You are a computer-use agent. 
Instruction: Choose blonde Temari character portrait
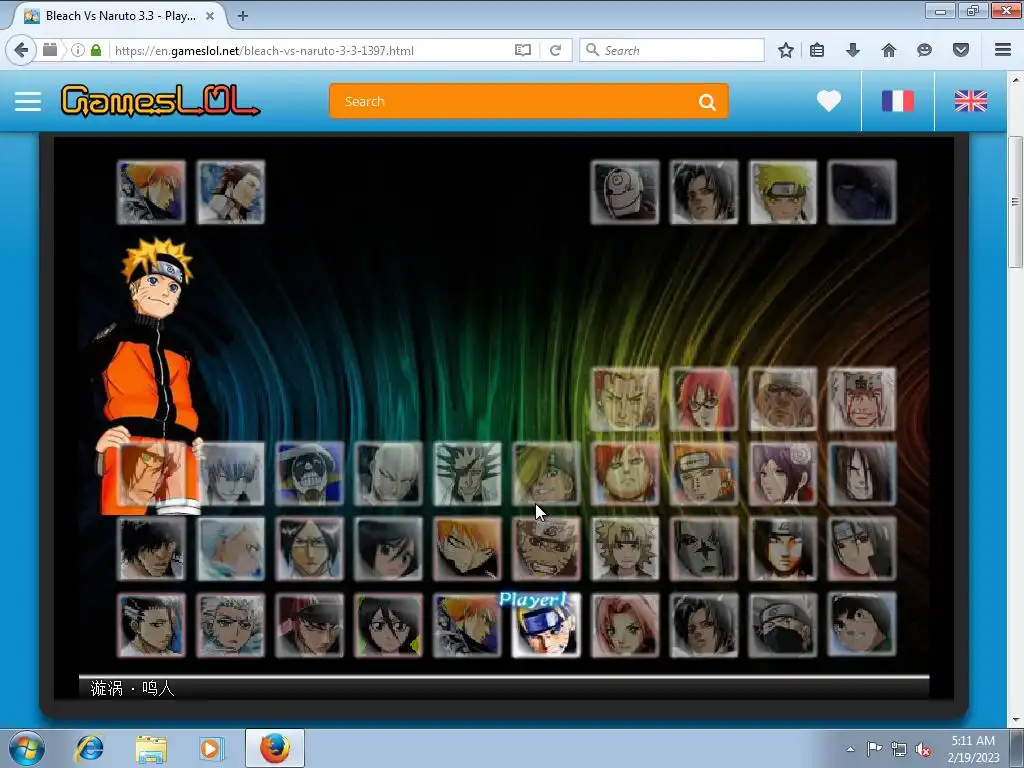tap(625, 549)
